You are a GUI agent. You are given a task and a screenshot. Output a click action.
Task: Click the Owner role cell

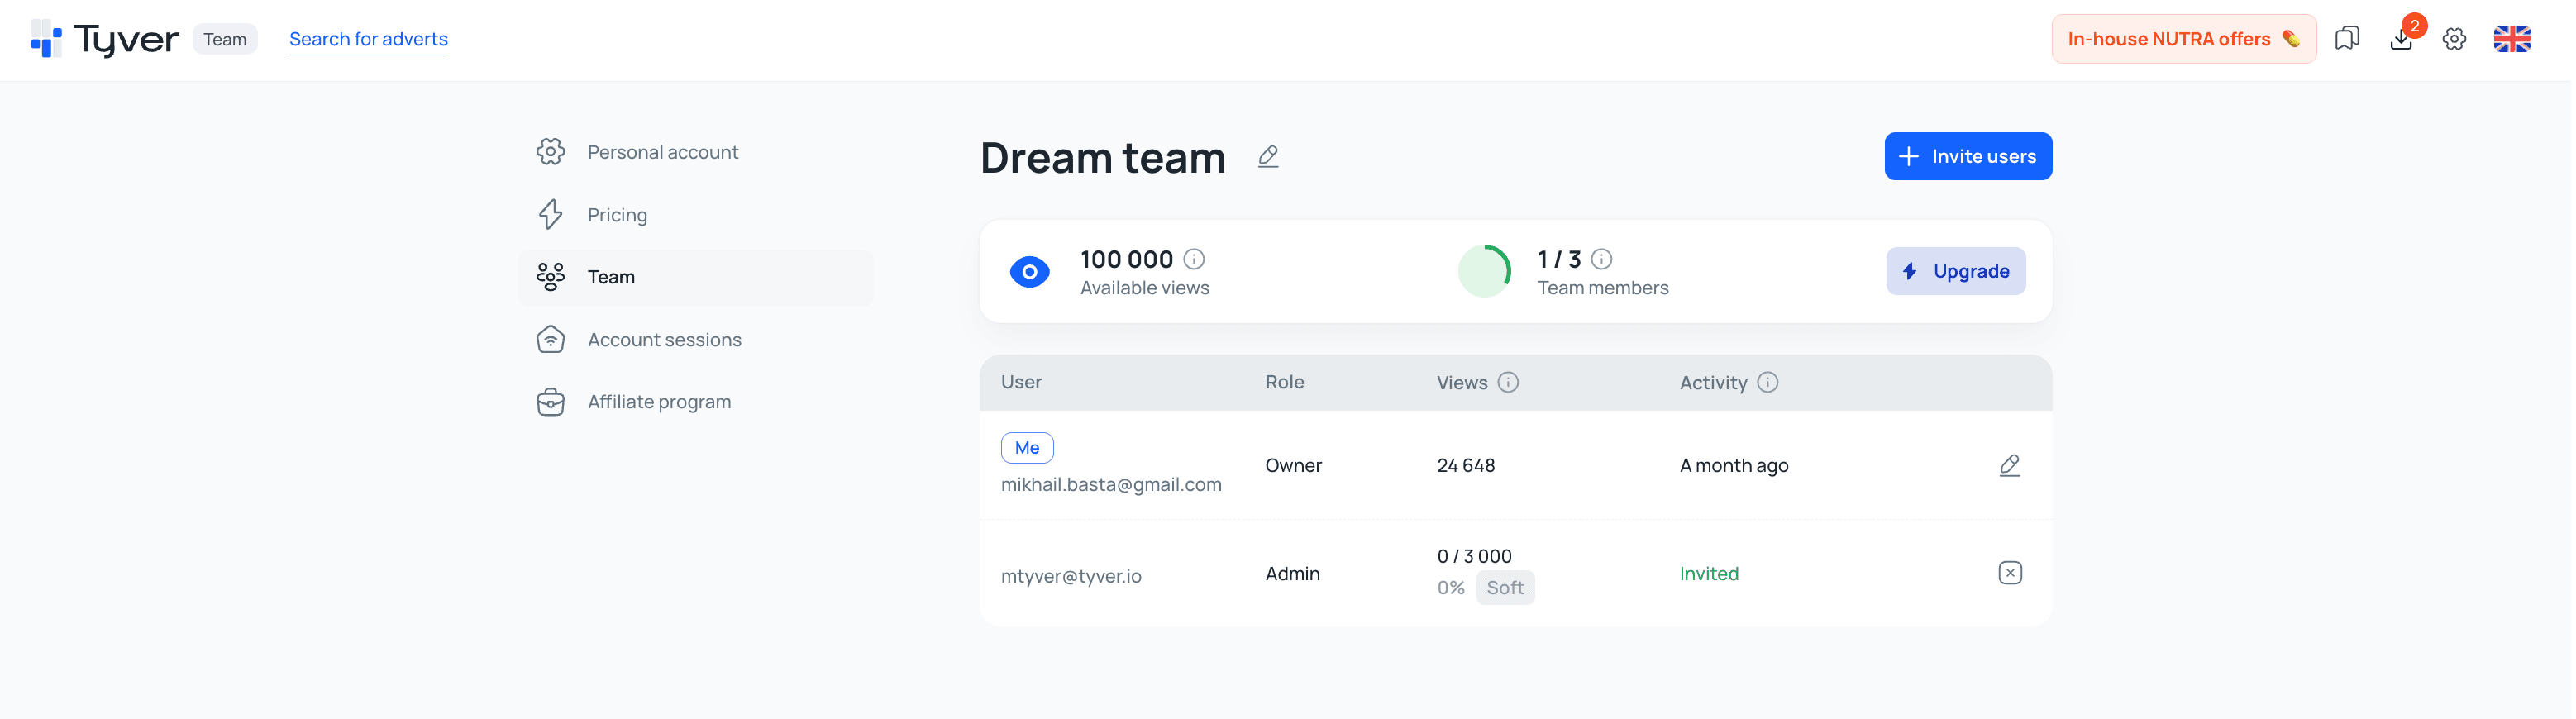click(x=1293, y=465)
